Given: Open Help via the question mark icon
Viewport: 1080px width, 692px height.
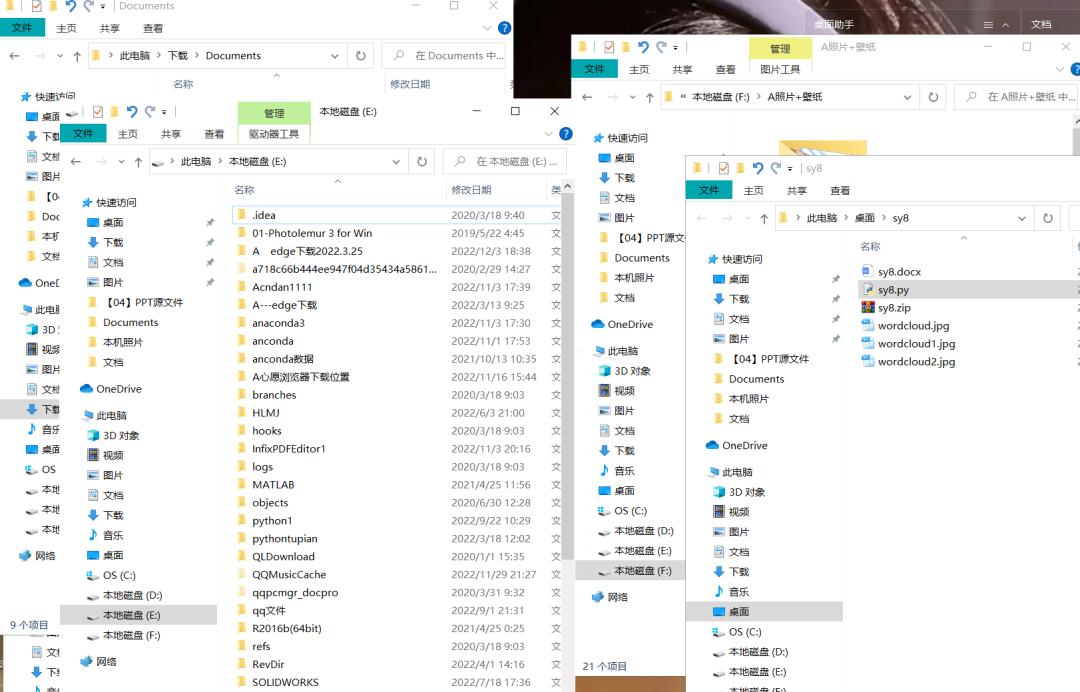Looking at the screenshot, I should 565,134.
